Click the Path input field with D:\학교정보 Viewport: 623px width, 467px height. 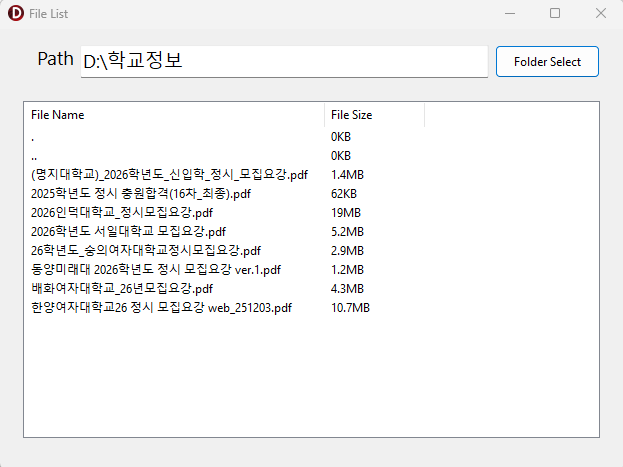pos(284,62)
